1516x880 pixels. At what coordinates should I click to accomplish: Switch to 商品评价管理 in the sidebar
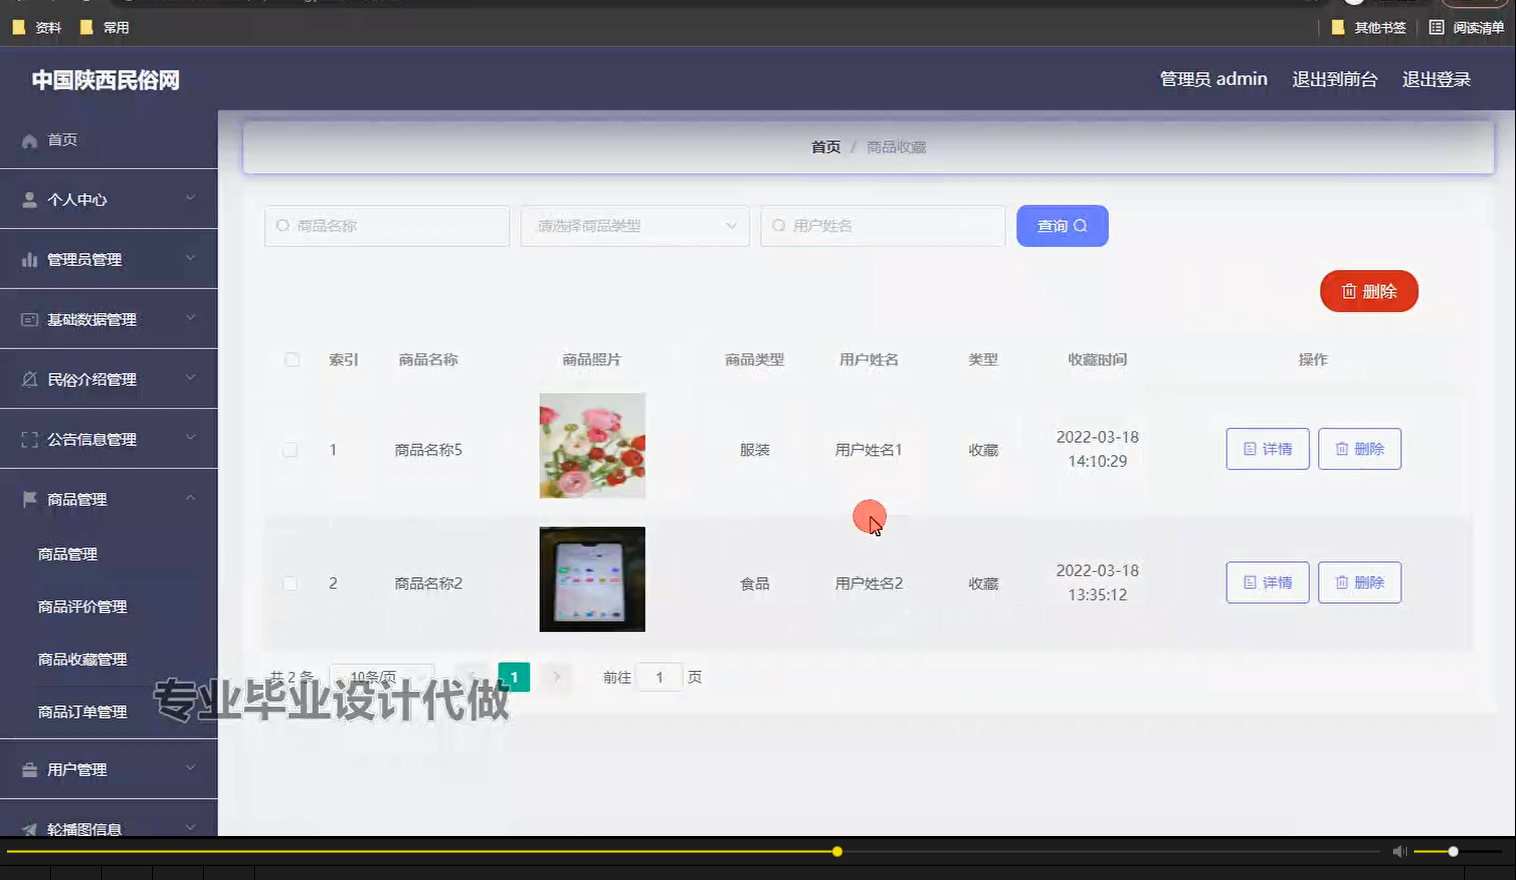[81, 606]
